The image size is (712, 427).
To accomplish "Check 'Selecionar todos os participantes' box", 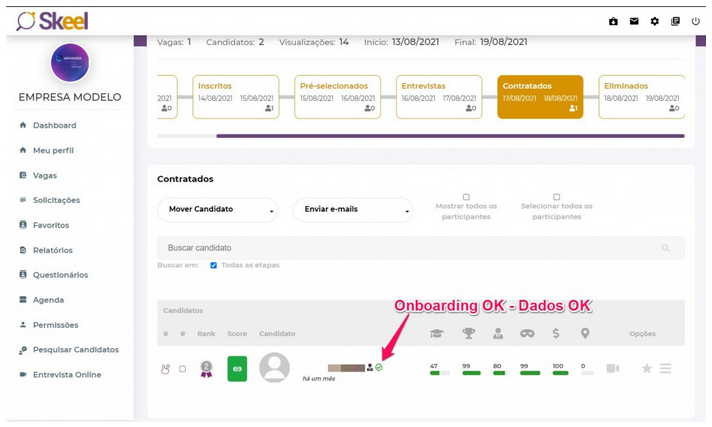I will (x=557, y=197).
